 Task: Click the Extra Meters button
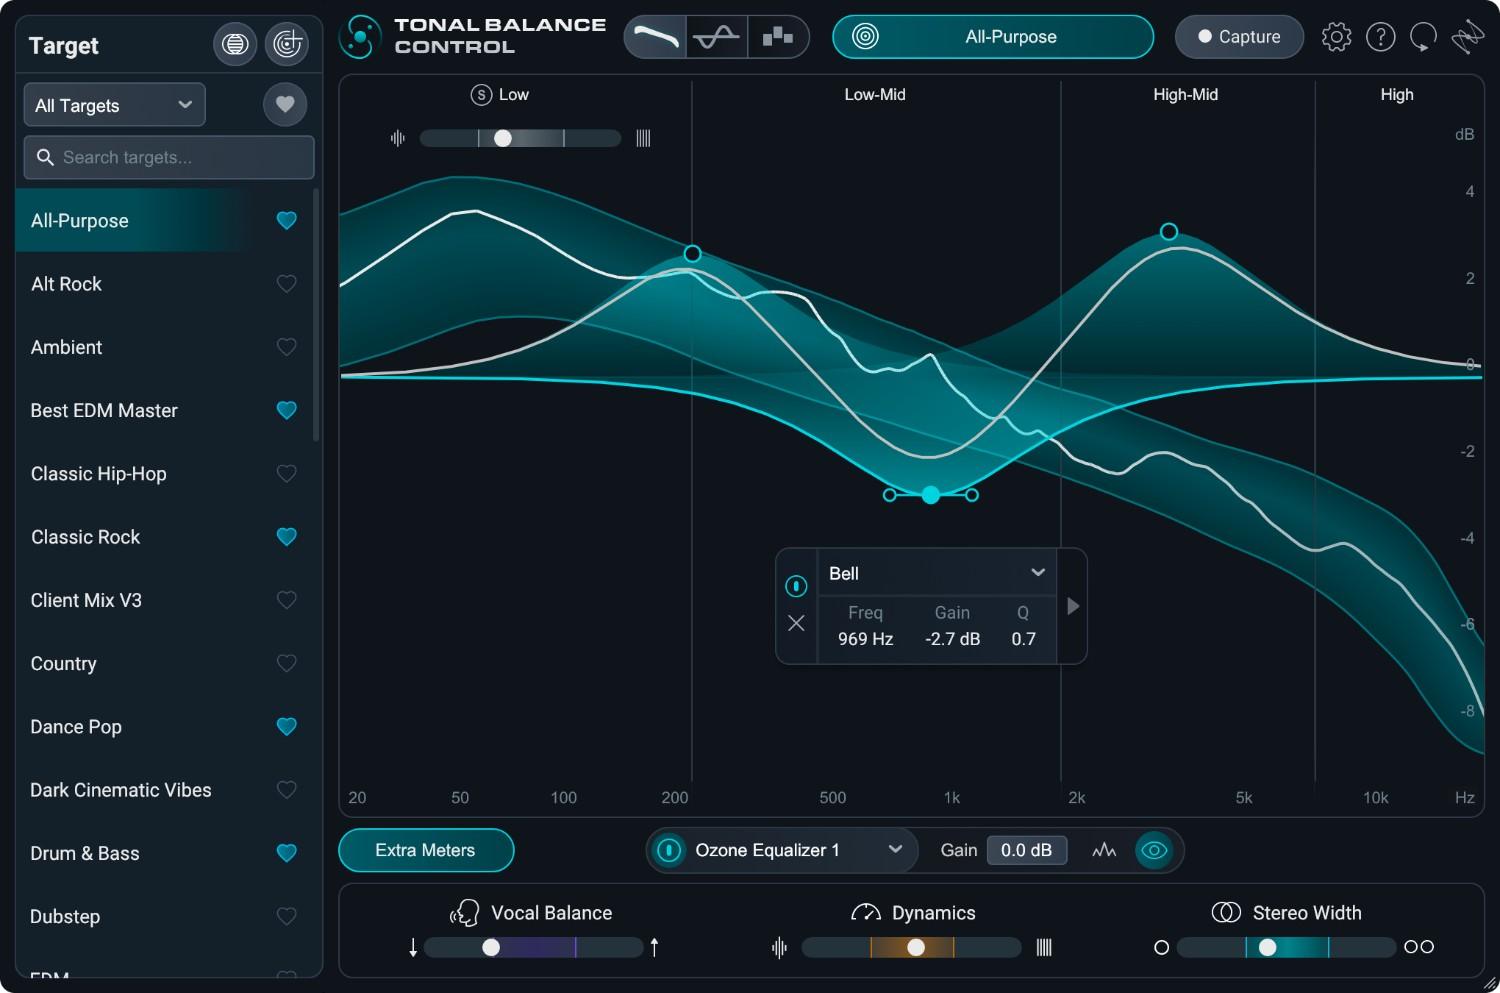tap(426, 850)
